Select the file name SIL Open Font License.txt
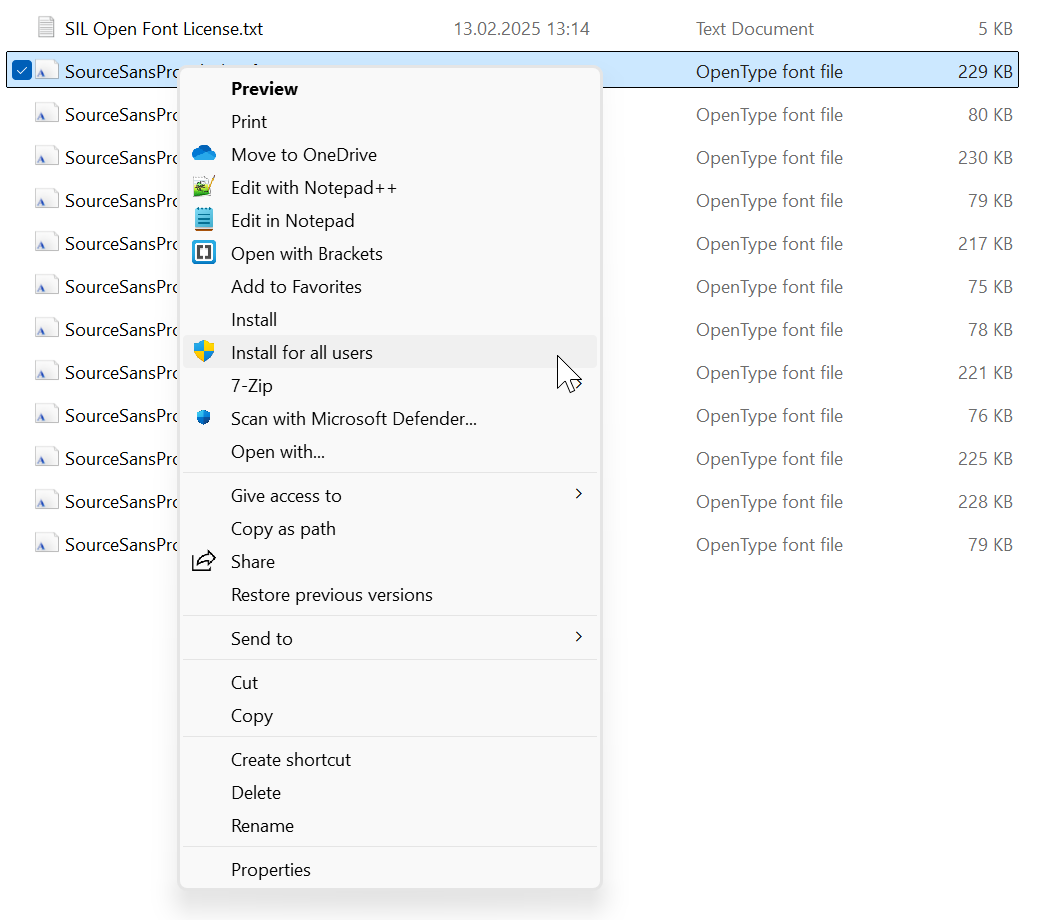Image resolution: width=1043 pixels, height=920 pixels. pyautogui.click(x=164, y=29)
